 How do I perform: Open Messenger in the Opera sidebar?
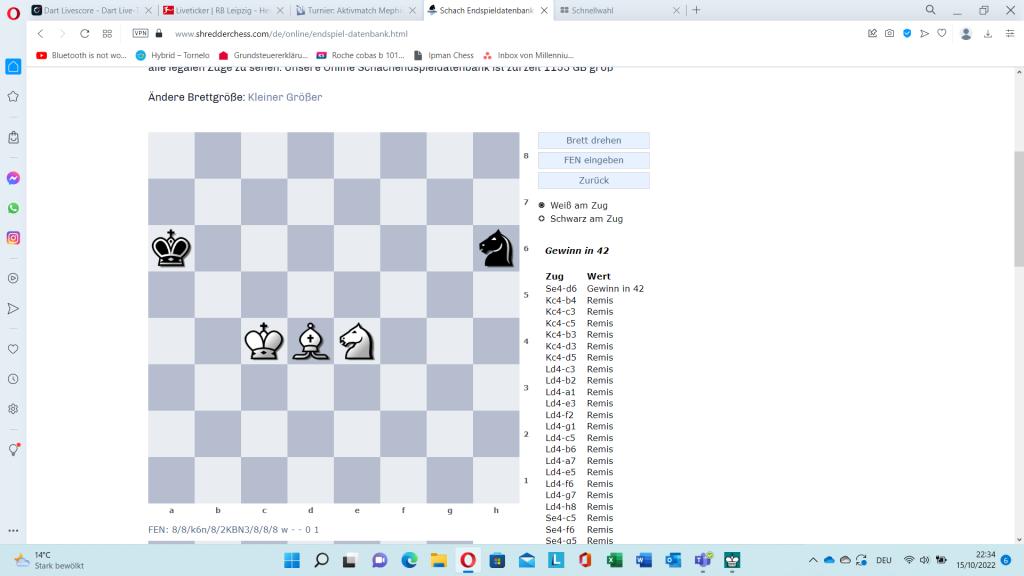(x=14, y=178)
